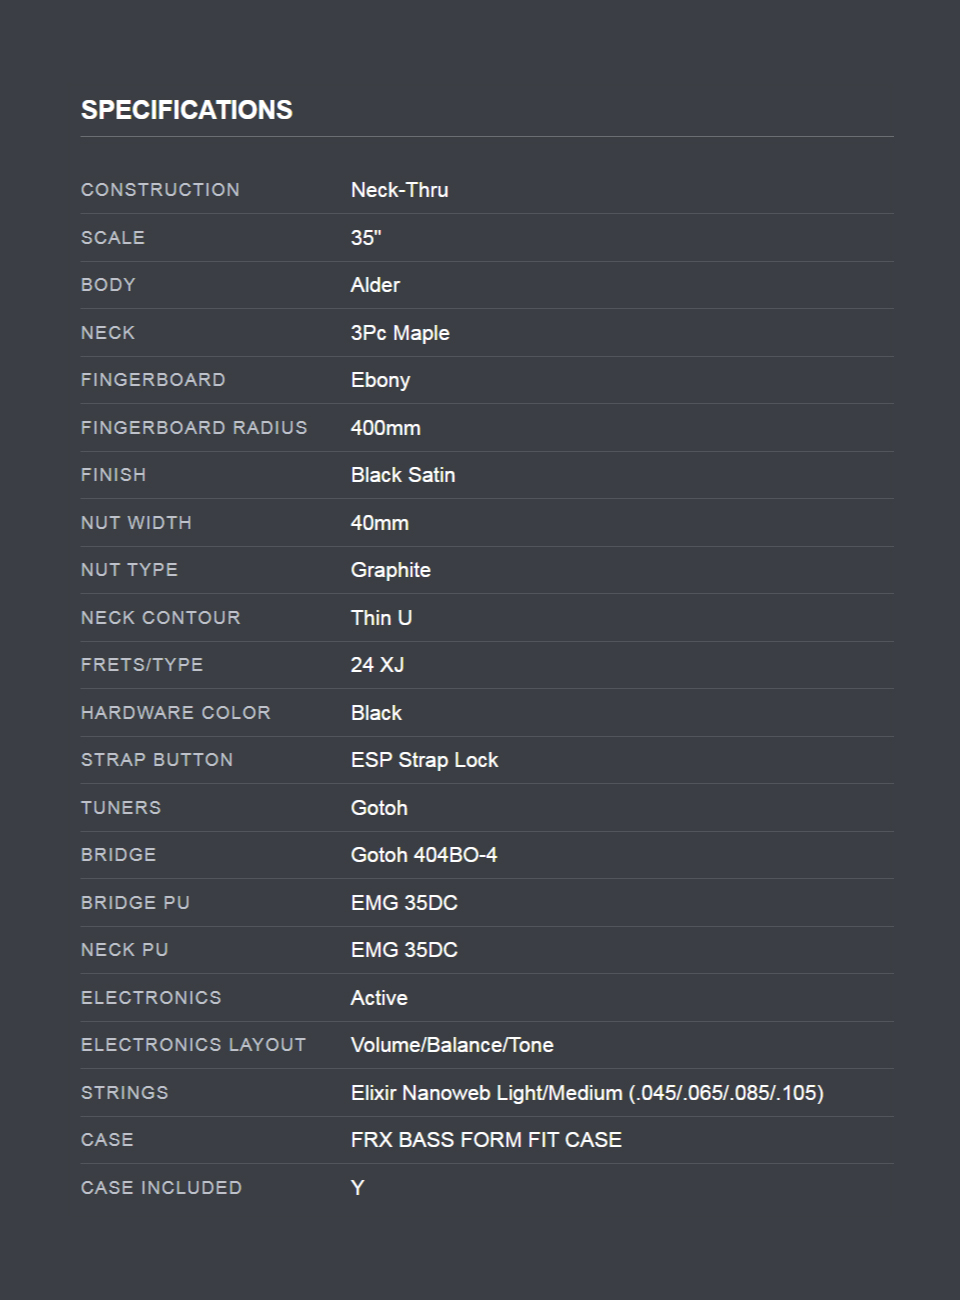
Task: Click the FRX BASS FORM FIT CASE value
Action: click(486, 1140)
